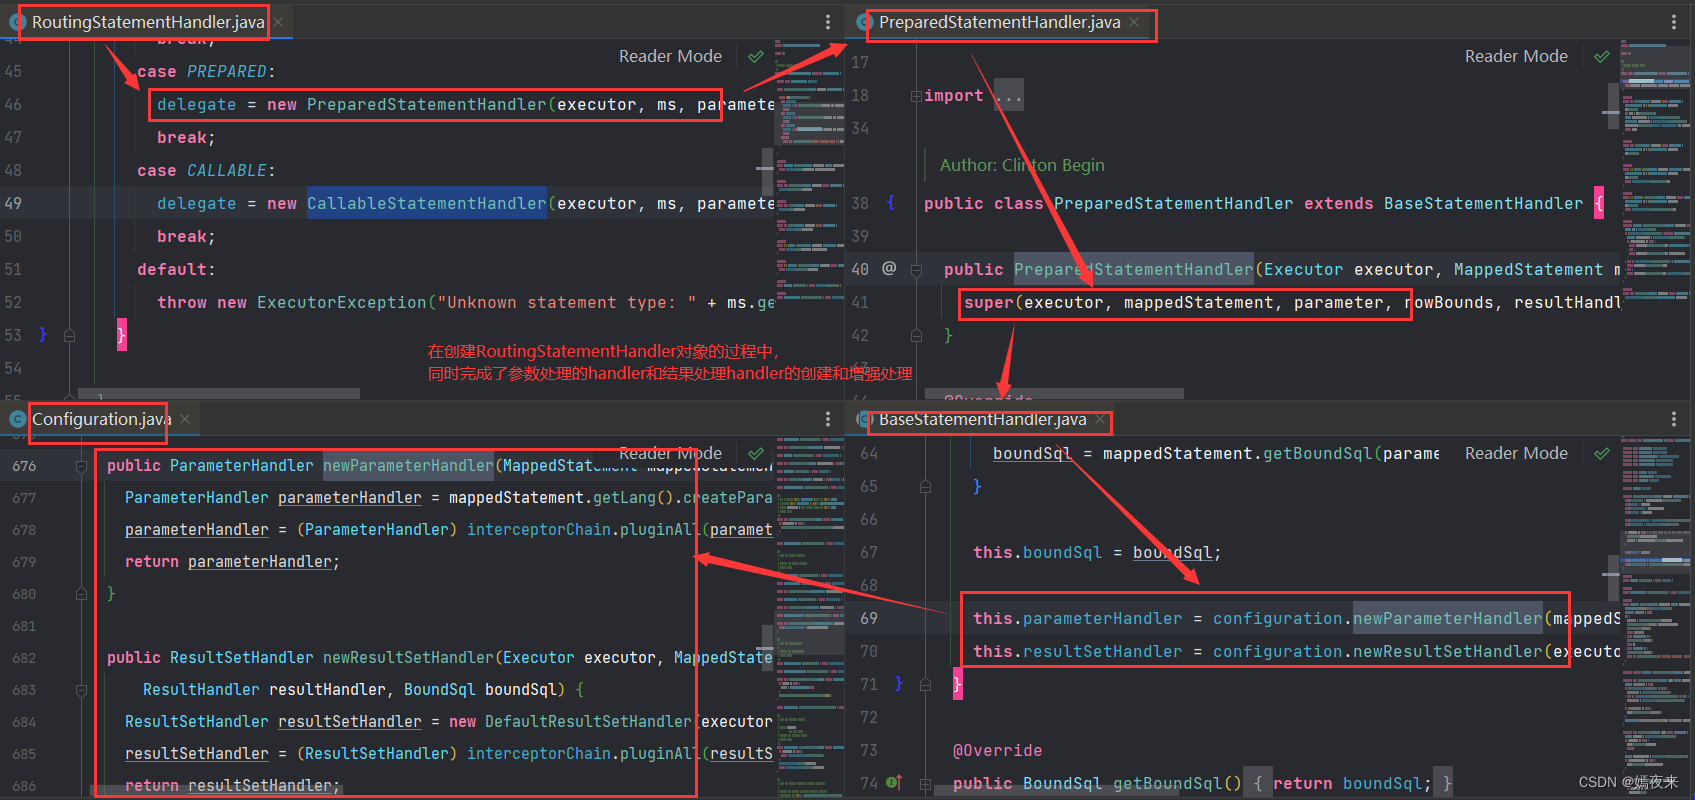This screenshot has width=1695, height=800.
Task: Click '@Override' annotation on line 73
Action: pos(998,751)
